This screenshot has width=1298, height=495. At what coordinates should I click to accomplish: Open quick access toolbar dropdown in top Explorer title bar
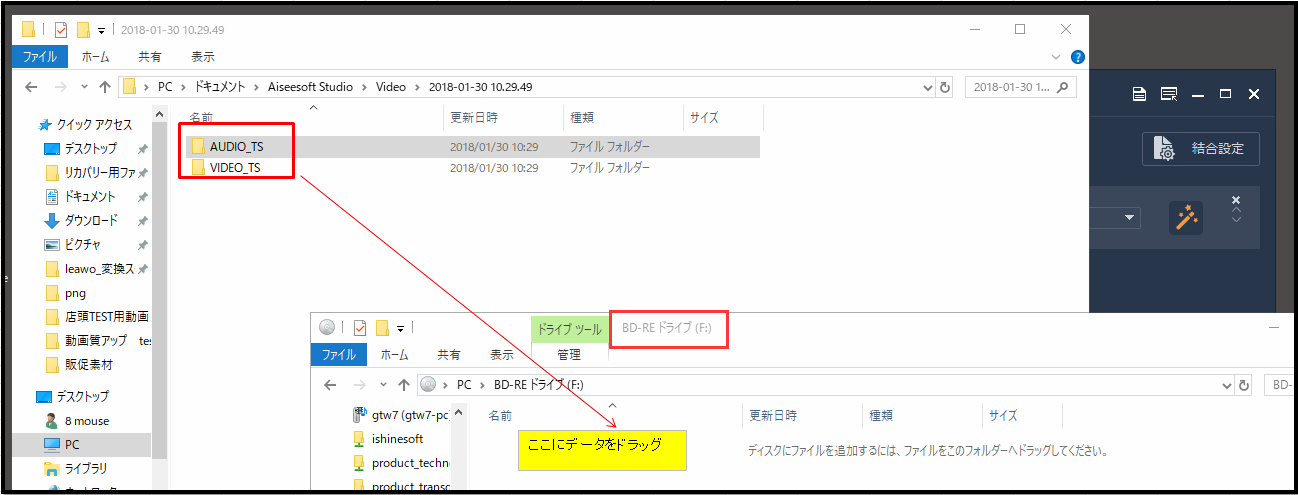[102, 30]
